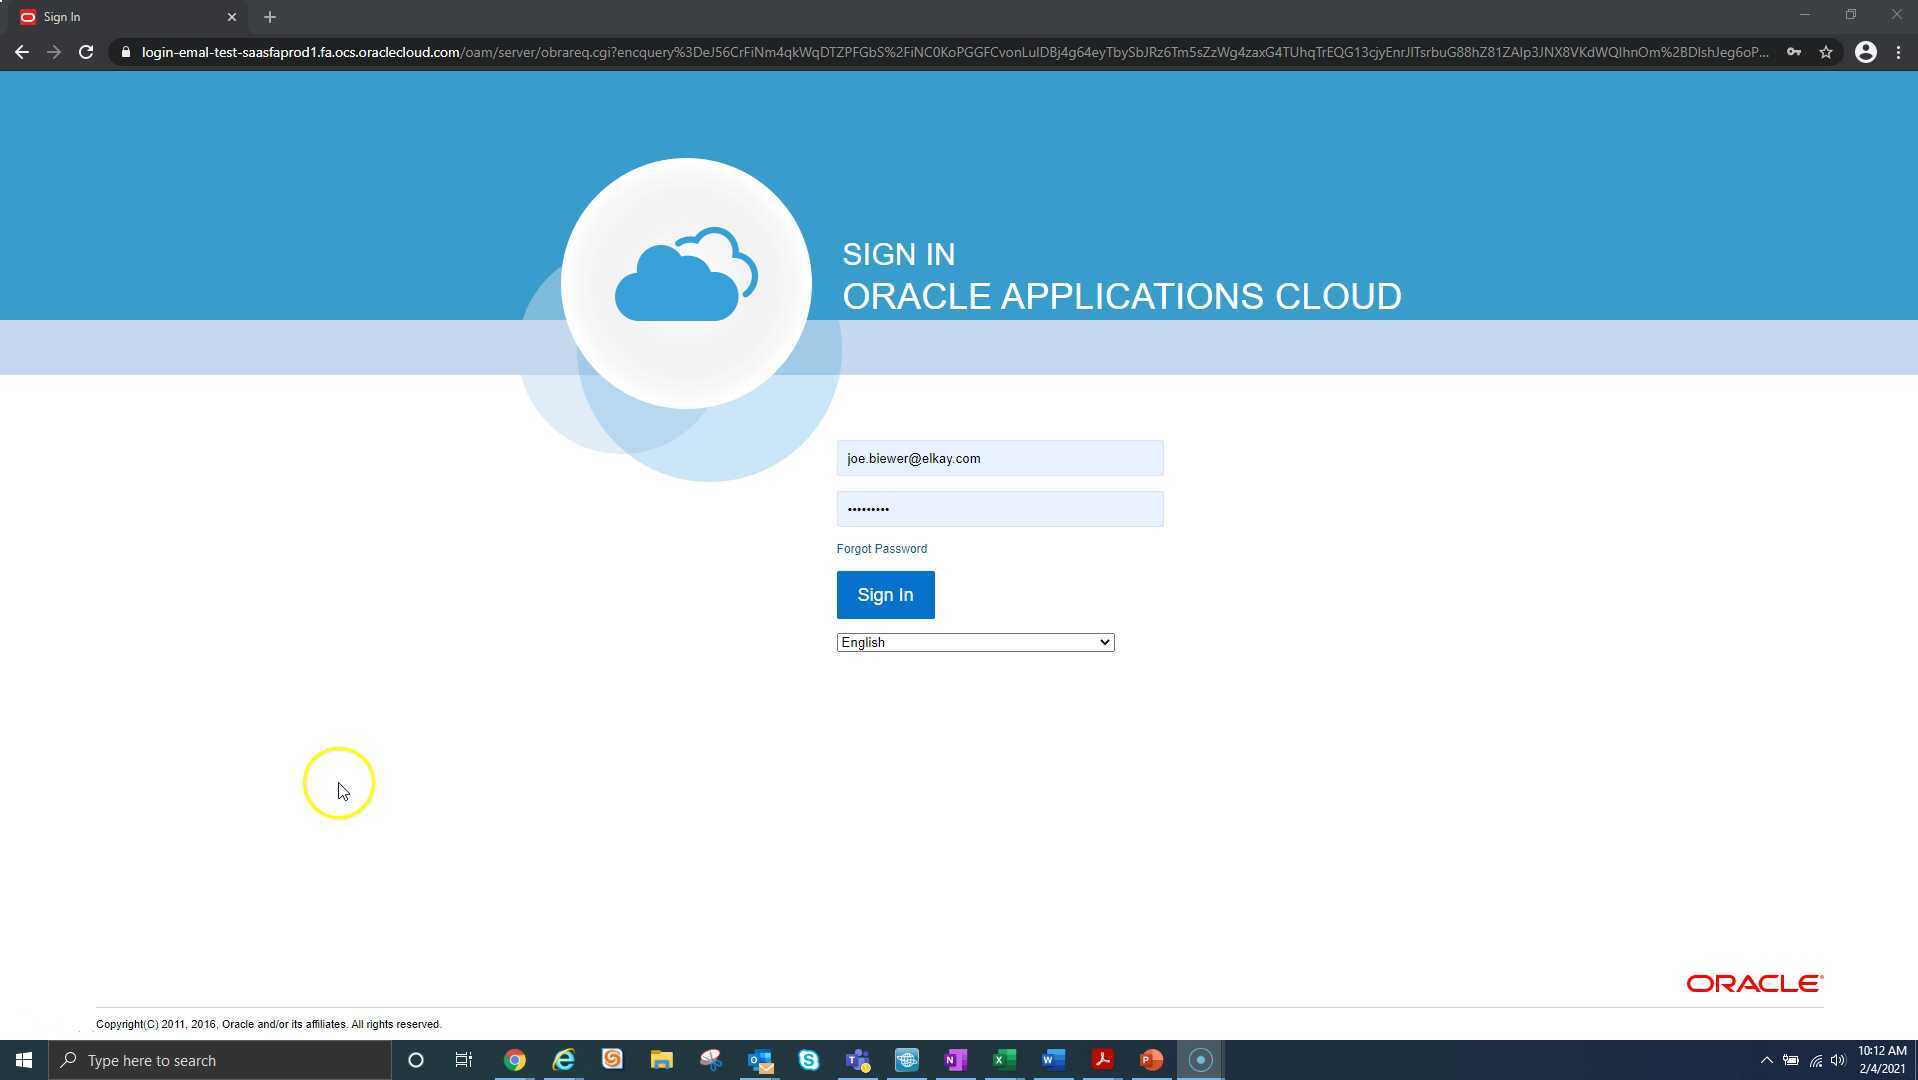
Task: Click the Windows taskbar search box
Action: [x=220, y=1060]
